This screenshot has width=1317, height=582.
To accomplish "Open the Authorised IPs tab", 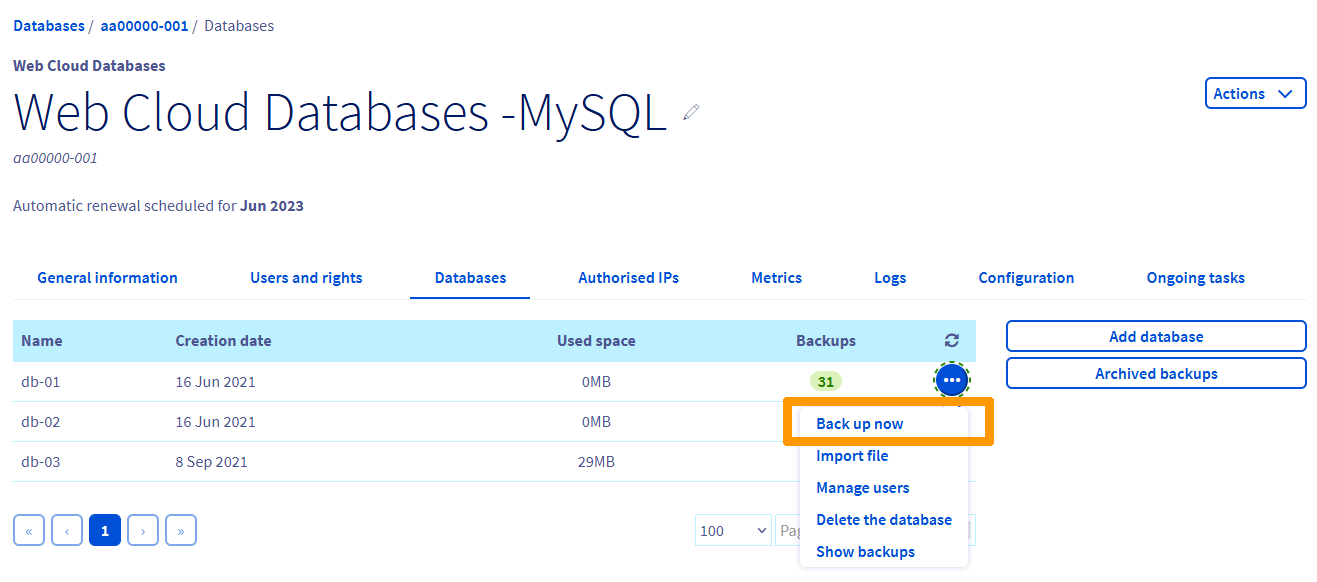I will 628,277.
